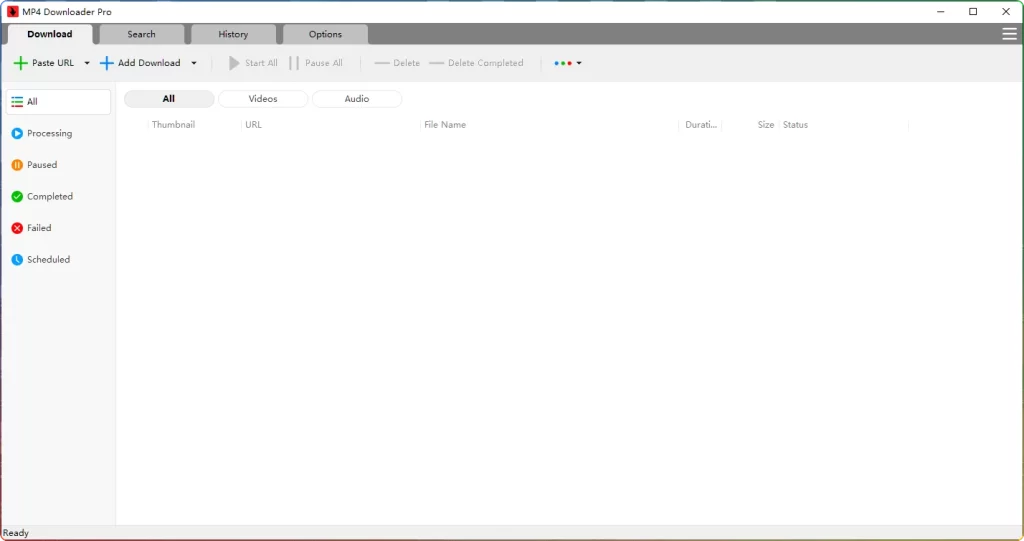Switch to the Search tab
The image size is (1024, 541).
[142, 34]
